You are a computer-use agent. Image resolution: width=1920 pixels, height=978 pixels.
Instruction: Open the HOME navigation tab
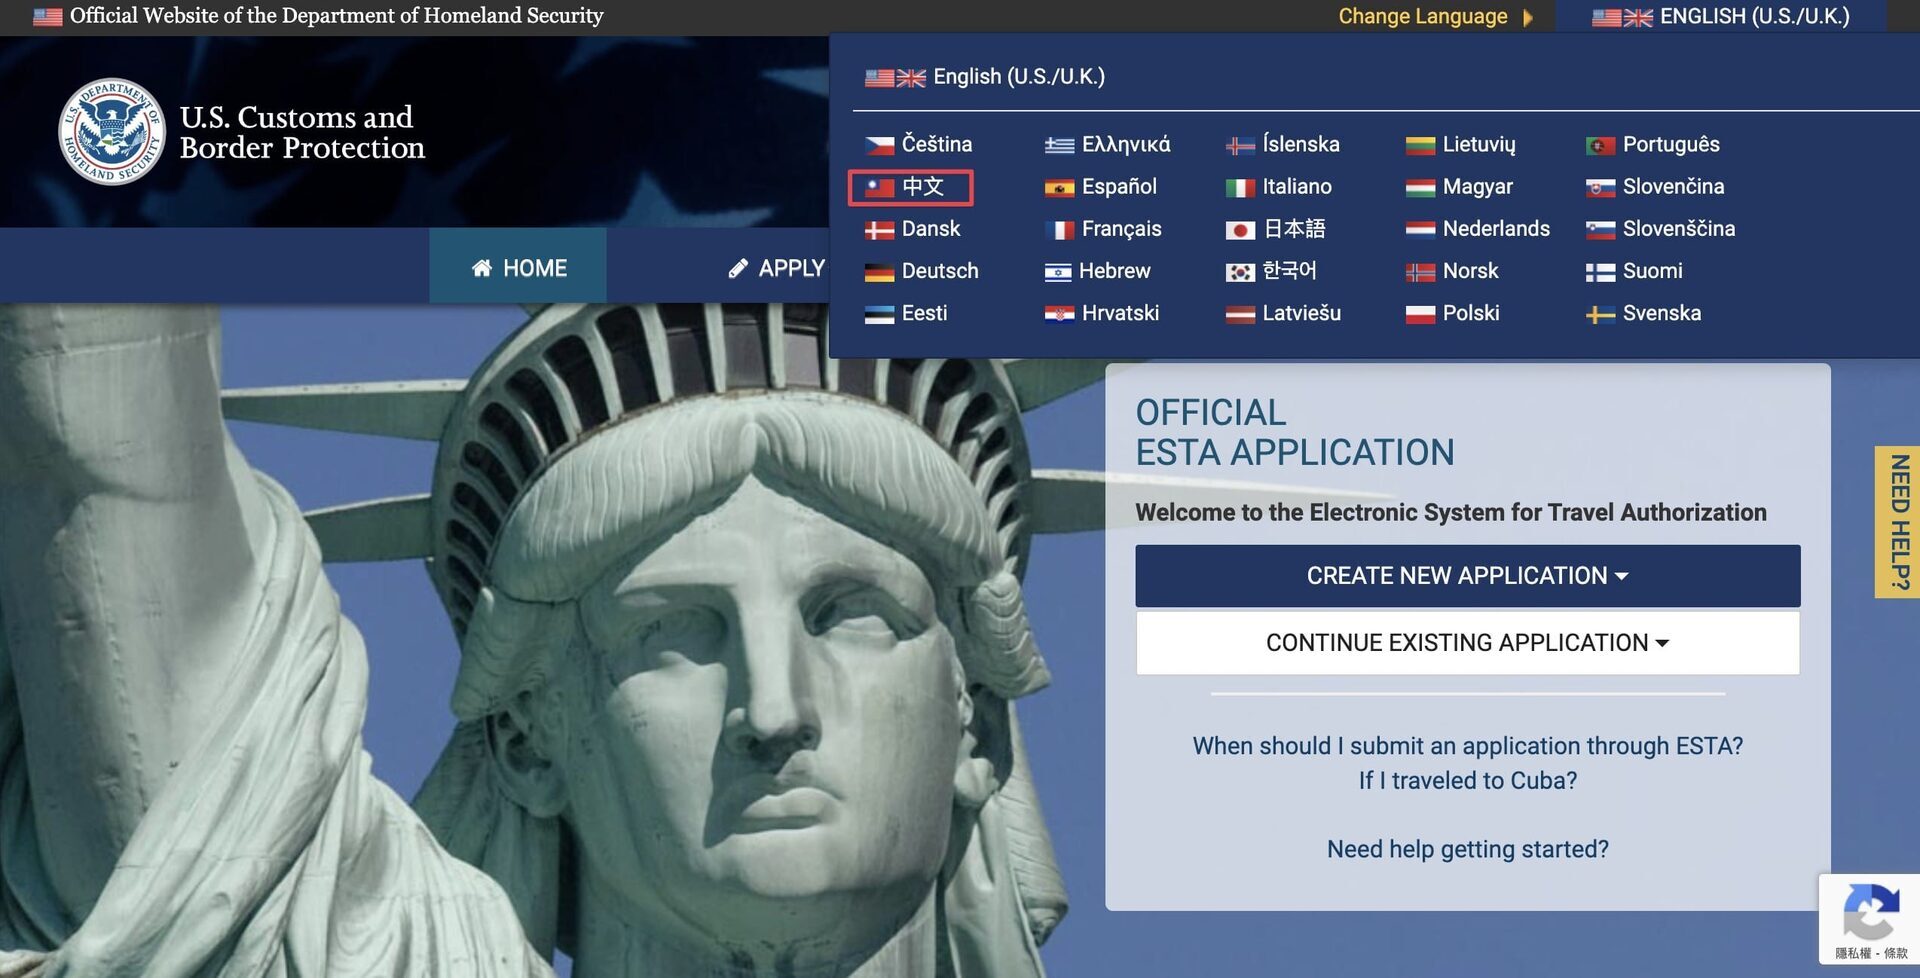tap(518, 268)
